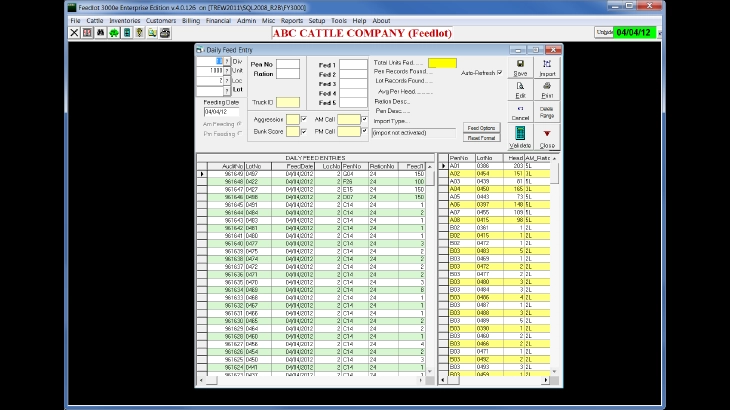Viewport: 730px width, 410px height.
Task: Click the Validate button with calculator icon
Action: coord(520,137)
